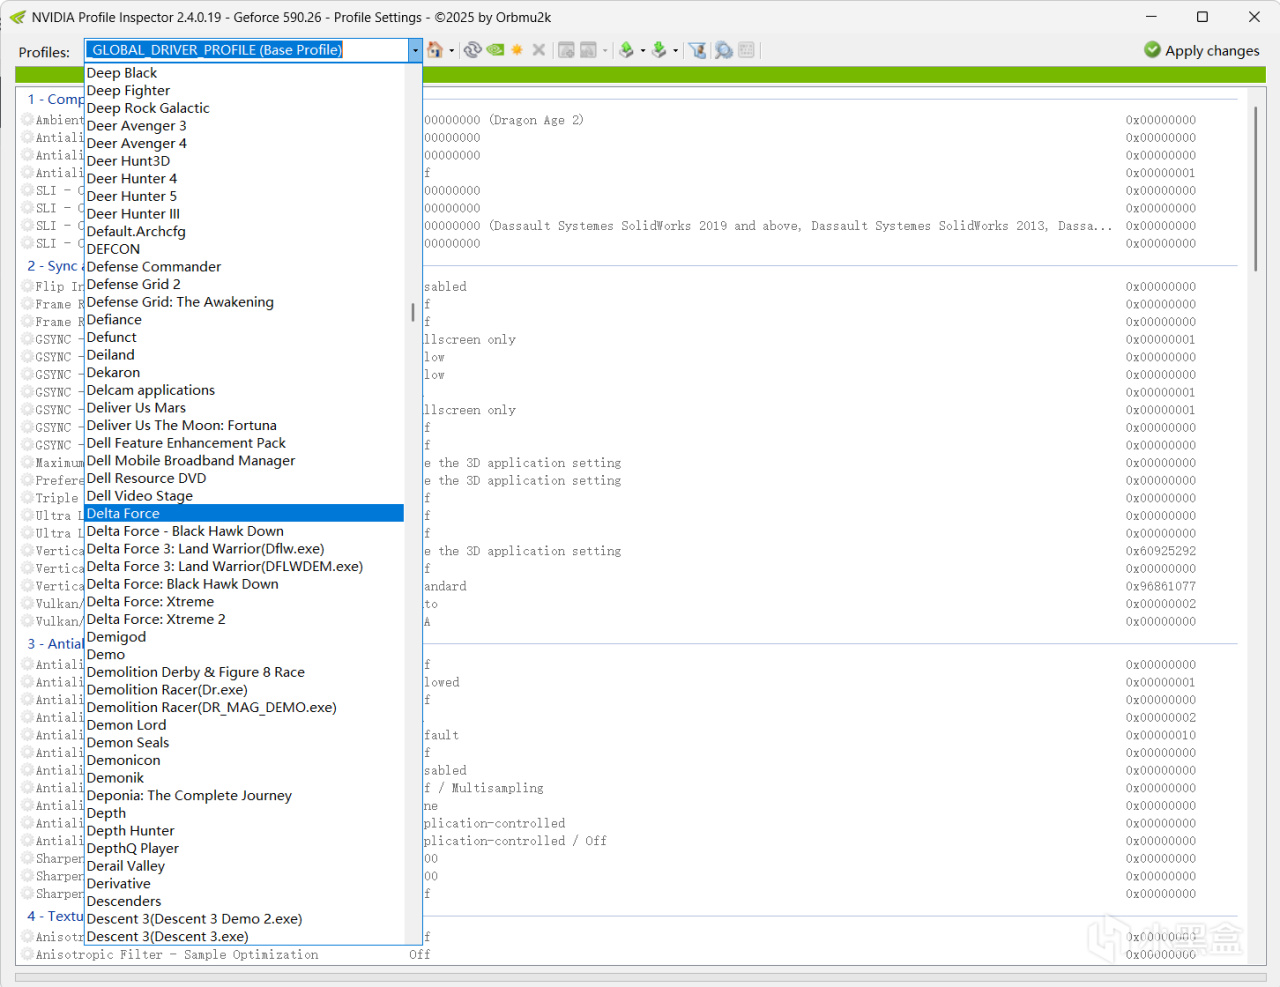Open the export options dropdown arrow
Screen dimensions: 1280x987
pos(643,51)
